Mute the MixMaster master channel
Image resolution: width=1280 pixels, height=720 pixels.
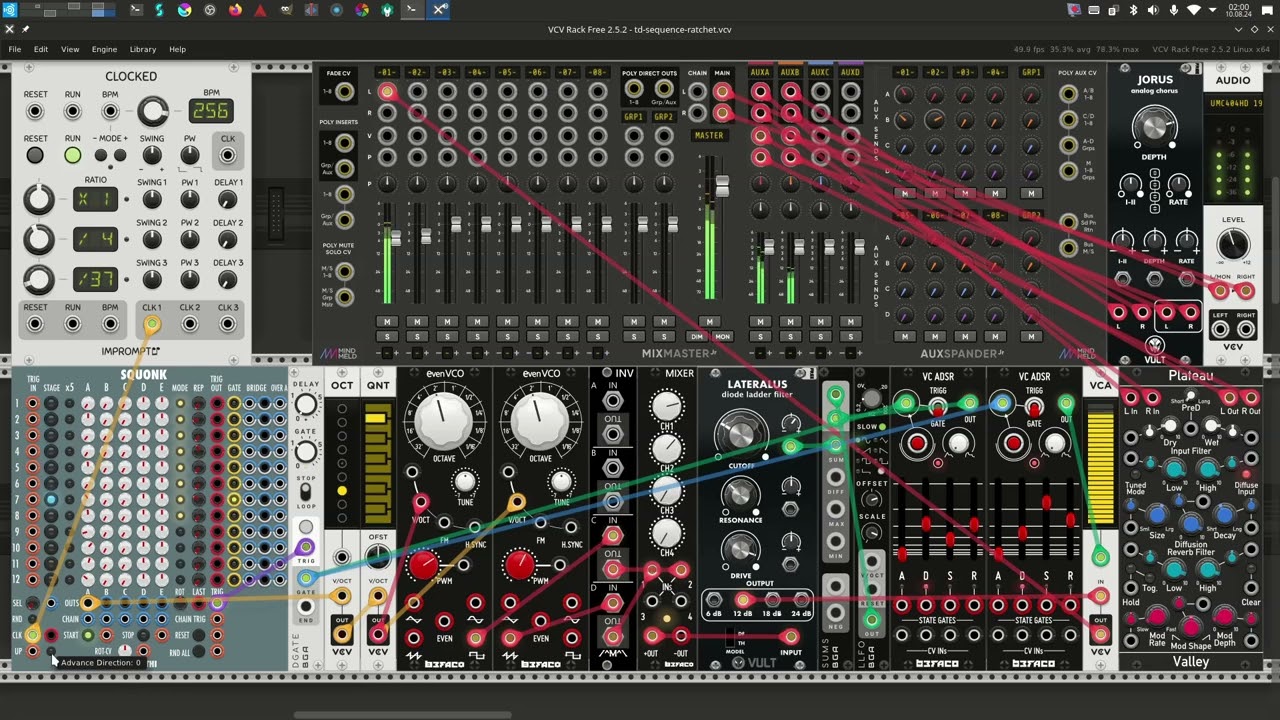pos(709,321)
